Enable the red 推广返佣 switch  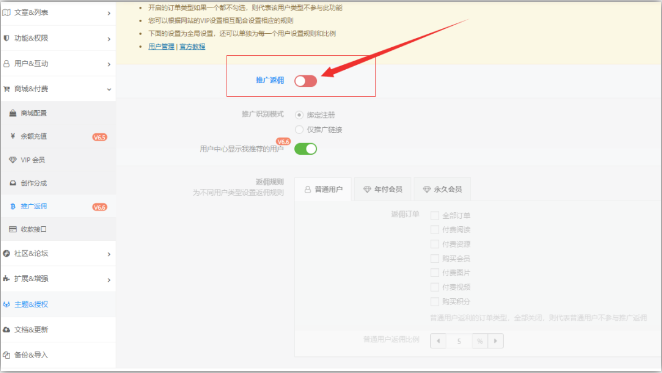point(306,81)
